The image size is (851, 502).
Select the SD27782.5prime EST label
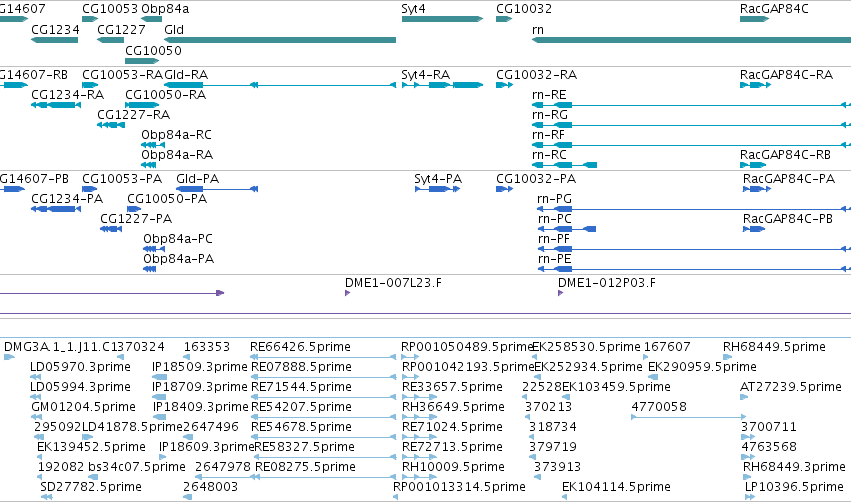tap(91, 487)
